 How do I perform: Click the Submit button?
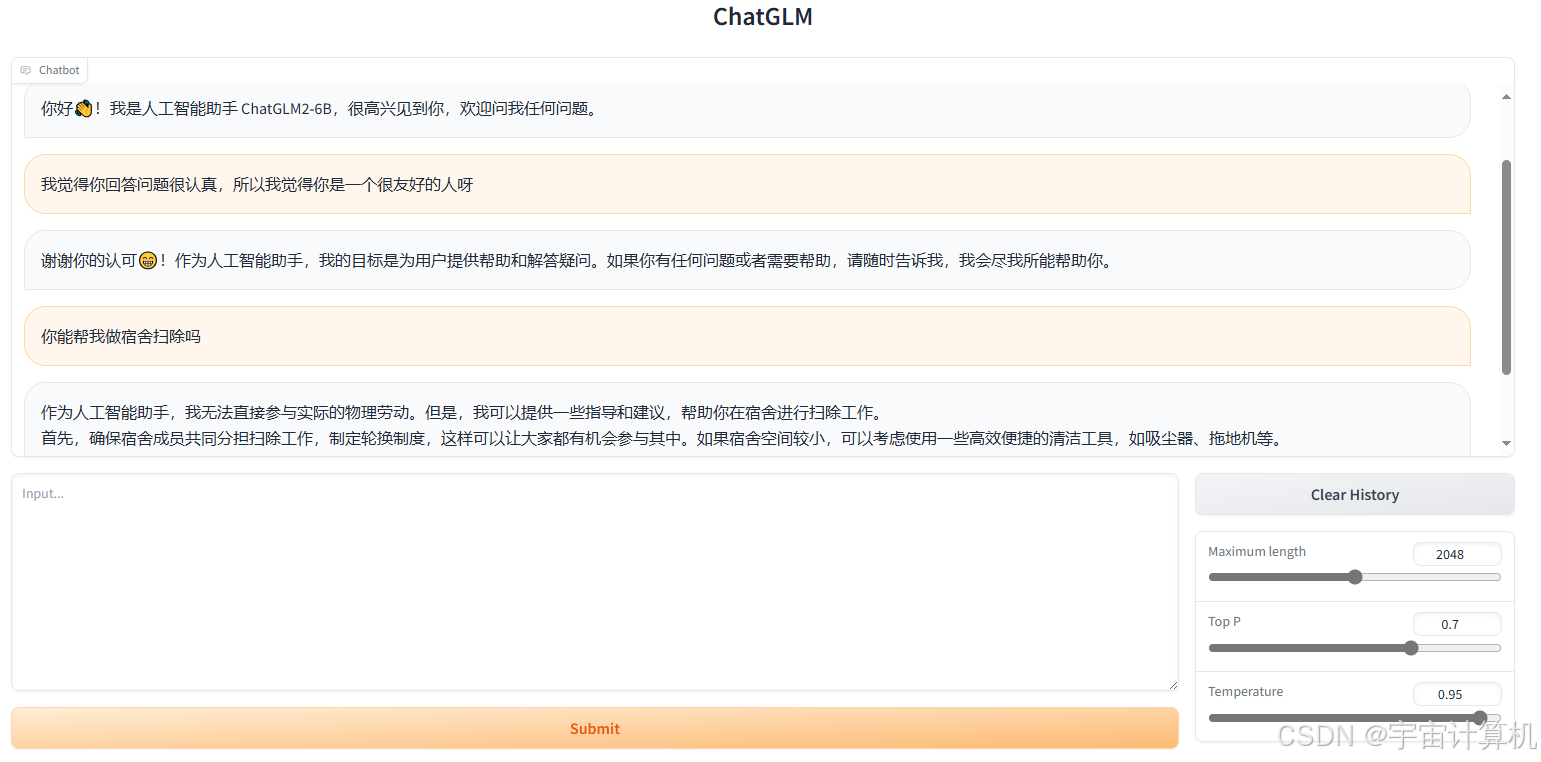pos(595,728)
